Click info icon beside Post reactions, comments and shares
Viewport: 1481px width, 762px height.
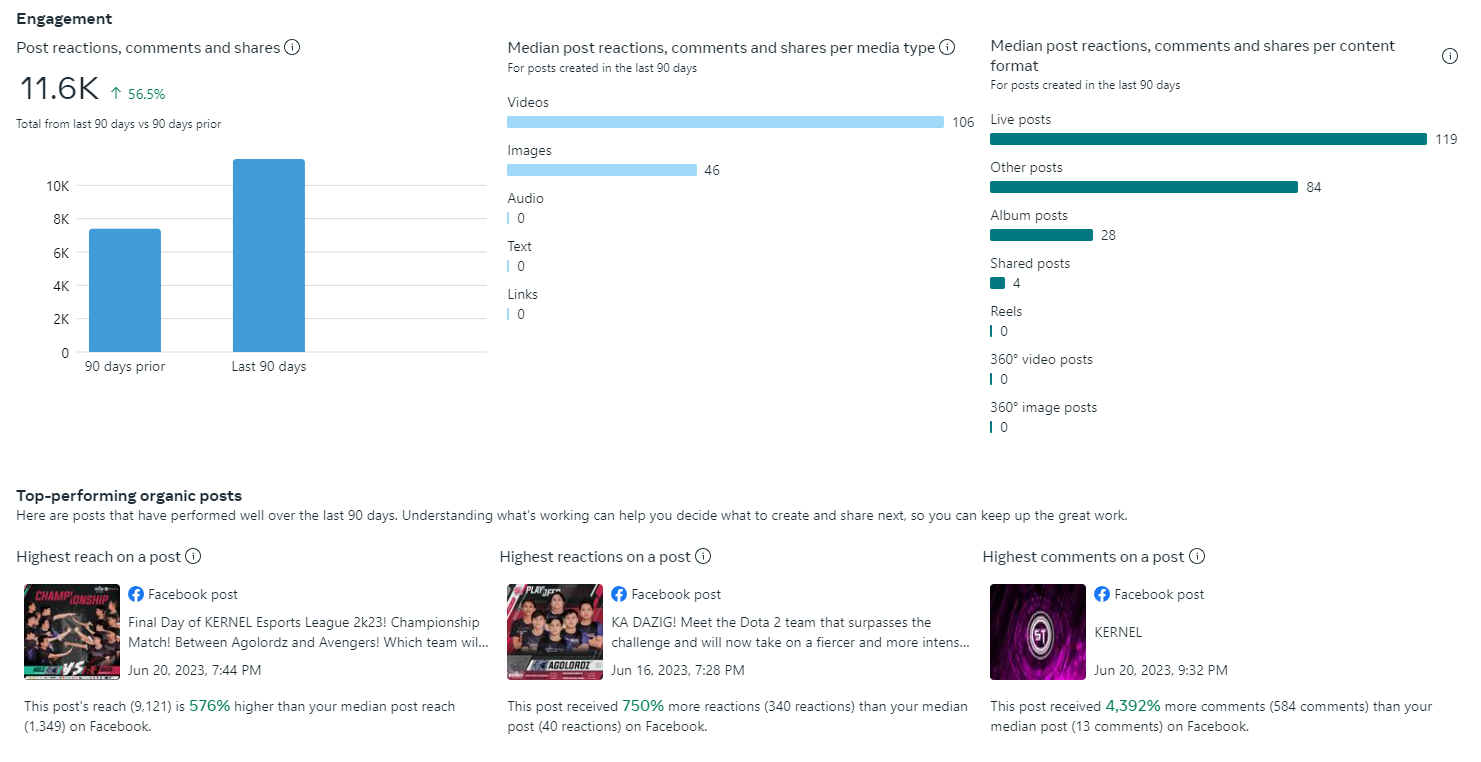(x=292, y=47)
